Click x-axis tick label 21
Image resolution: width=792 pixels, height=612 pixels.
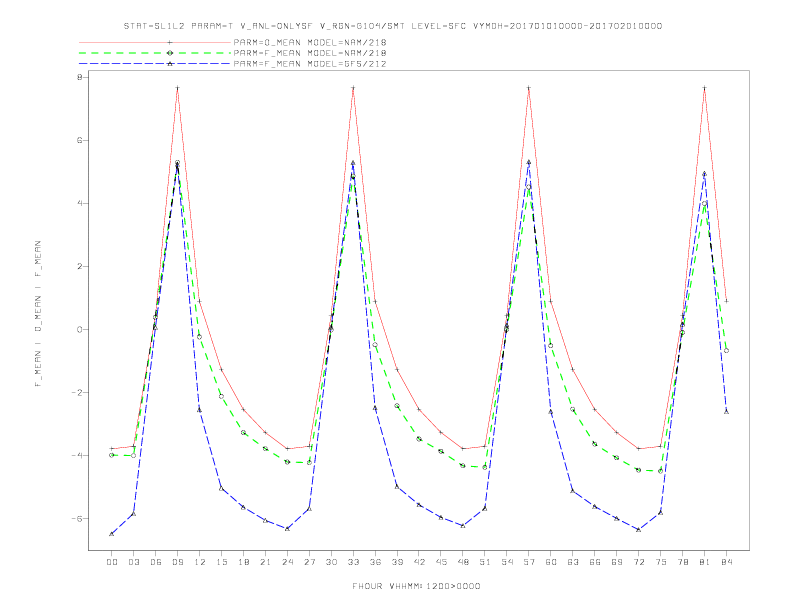coord(265,562)
